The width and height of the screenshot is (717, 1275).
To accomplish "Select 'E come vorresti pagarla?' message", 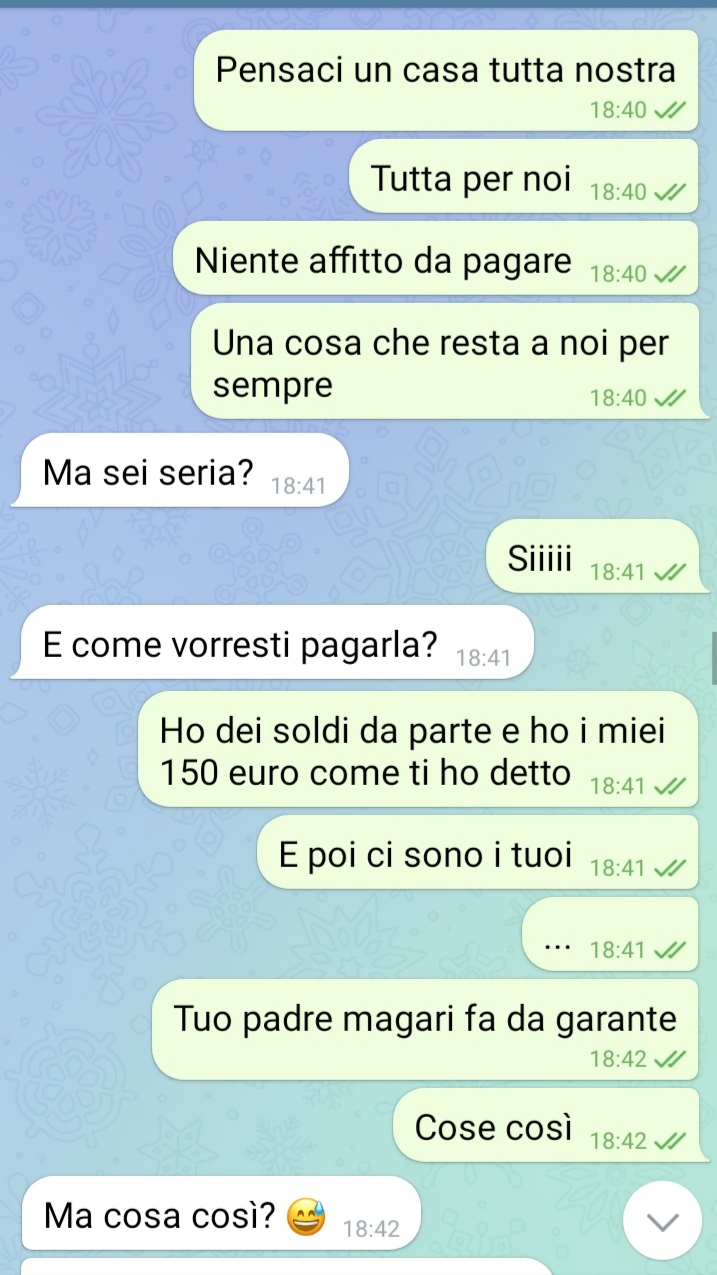I will (273, 643).
